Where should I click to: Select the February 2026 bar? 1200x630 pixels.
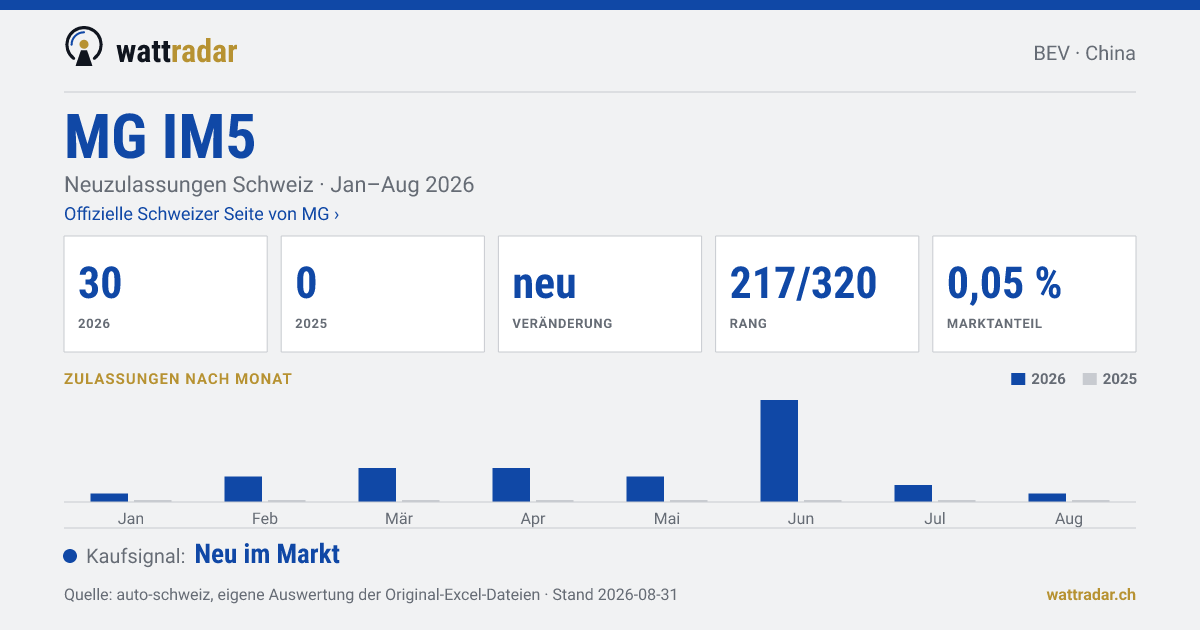point(243,489)
